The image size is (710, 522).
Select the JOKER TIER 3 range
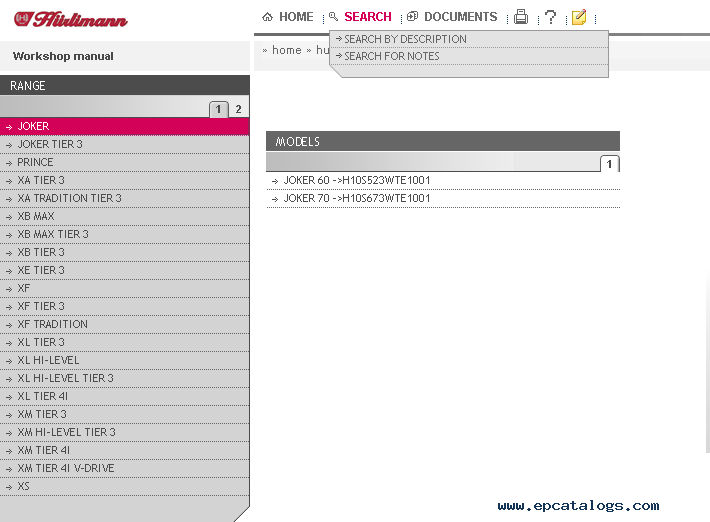point(125,144)
